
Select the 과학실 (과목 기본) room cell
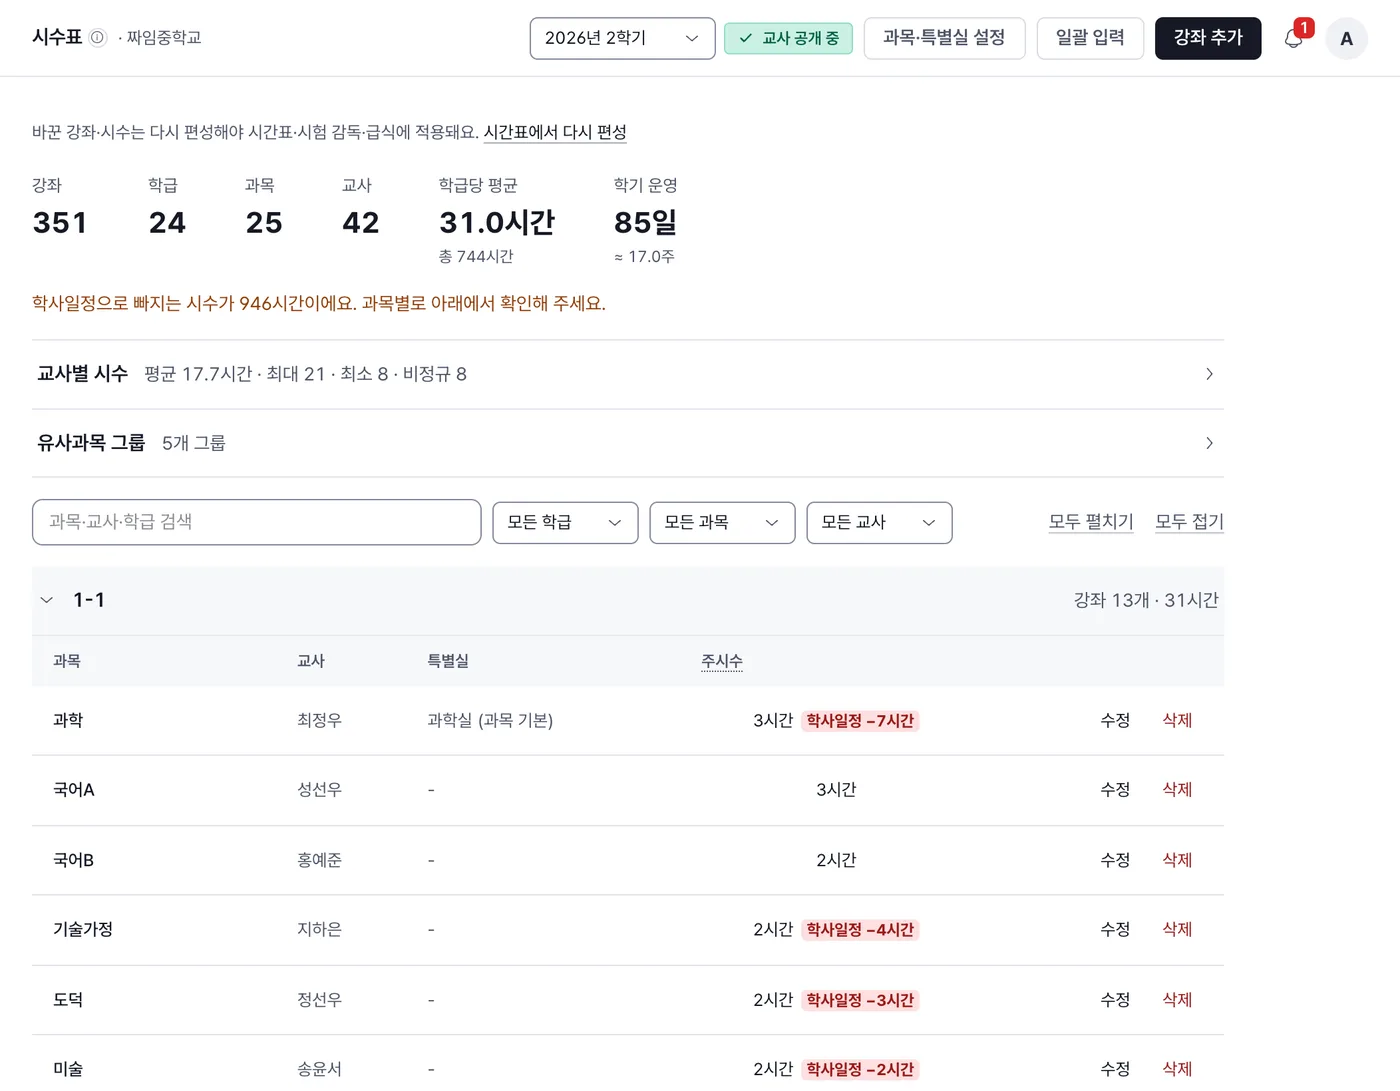(490, 720)
